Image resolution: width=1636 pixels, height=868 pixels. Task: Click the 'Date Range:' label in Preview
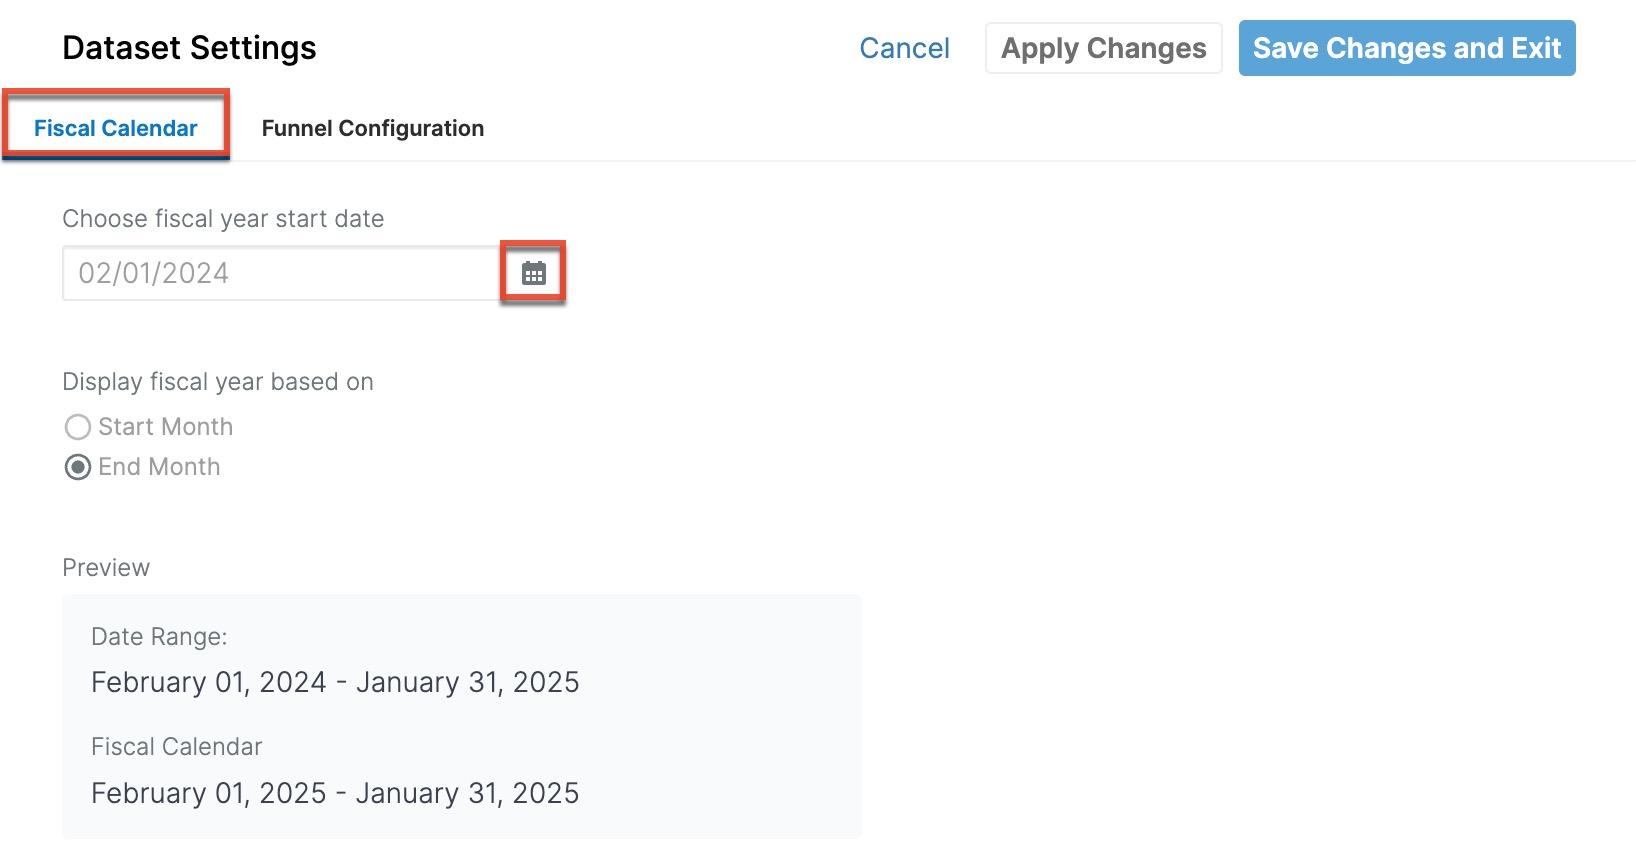(159, 637)
